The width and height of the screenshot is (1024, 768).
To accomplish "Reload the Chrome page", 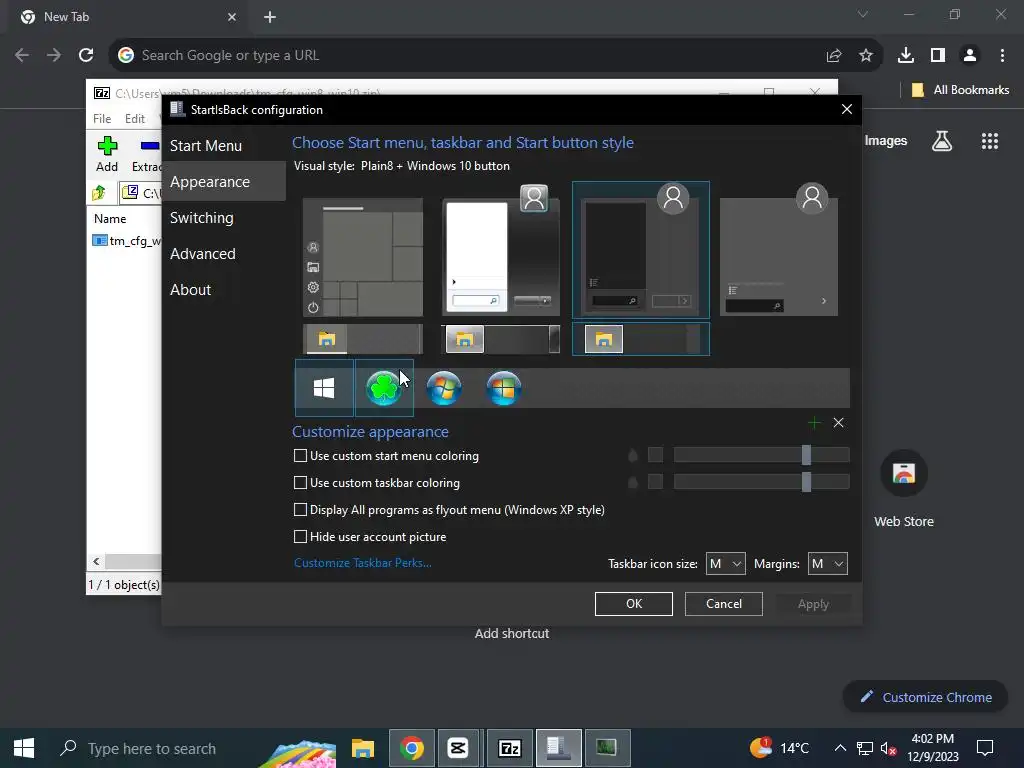I will [86, 55].
